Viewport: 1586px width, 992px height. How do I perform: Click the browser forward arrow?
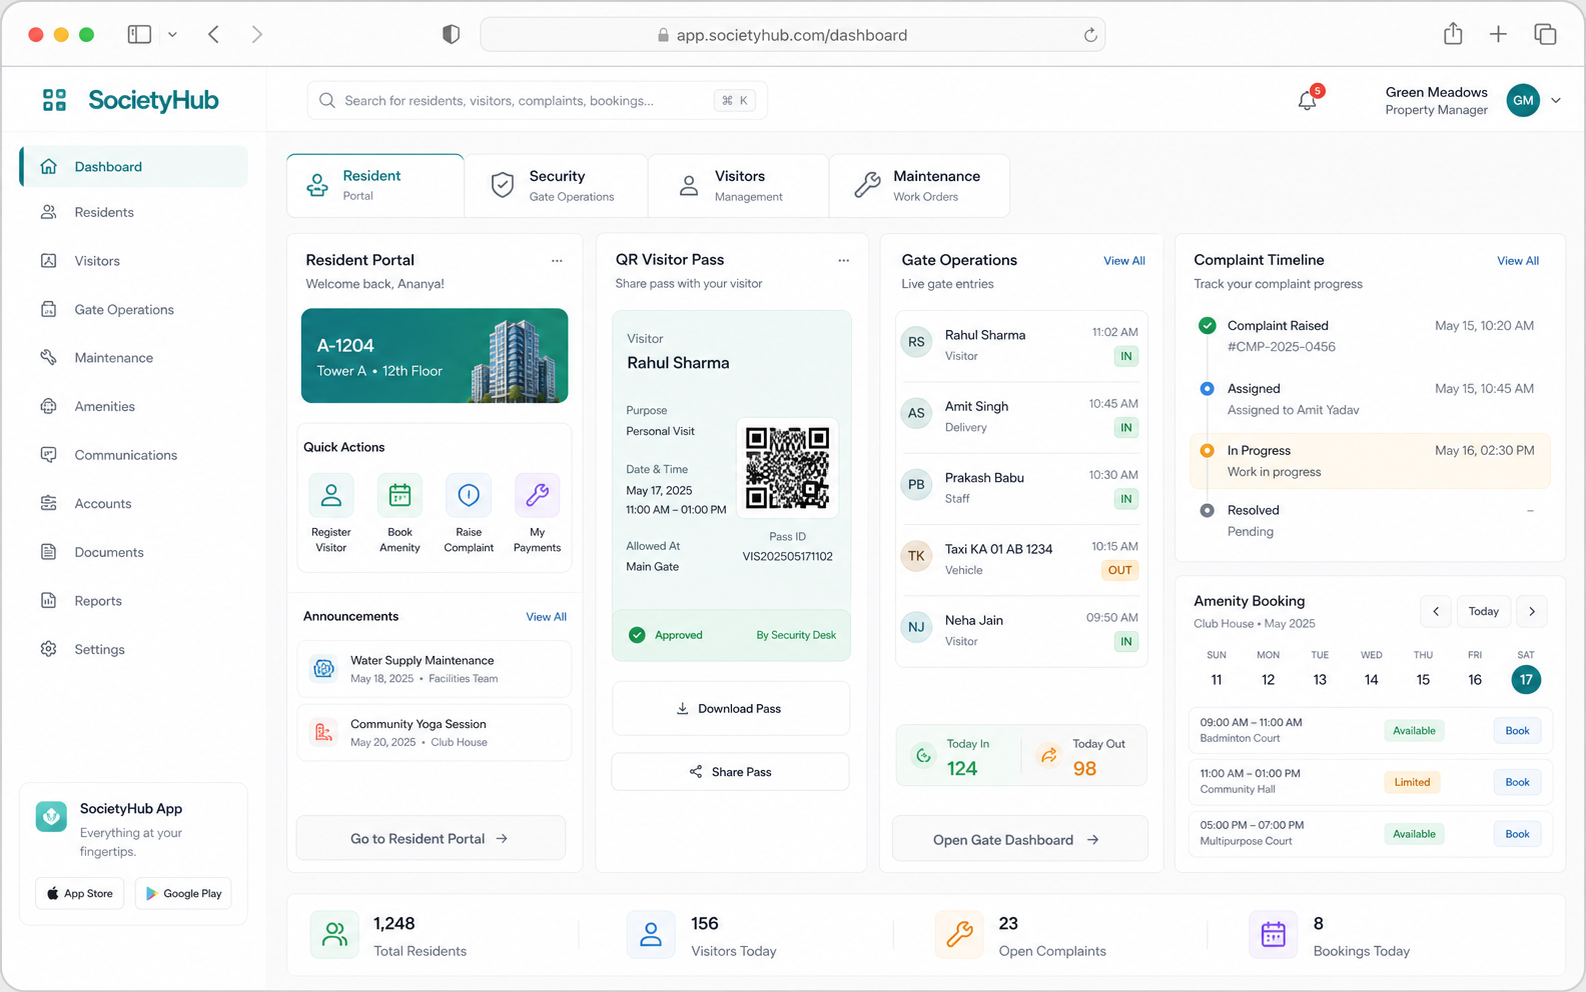coord(257,34)
